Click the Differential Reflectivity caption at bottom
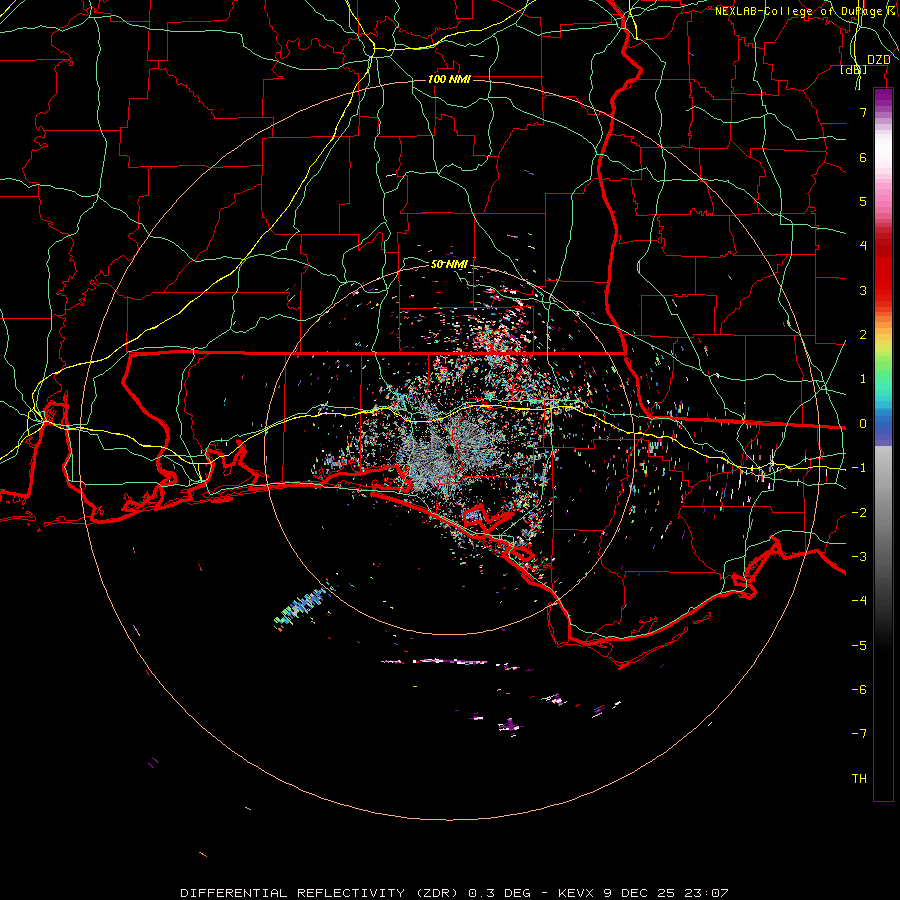The width and height of the screenshot is (900, 900). [x=454, y=893]
